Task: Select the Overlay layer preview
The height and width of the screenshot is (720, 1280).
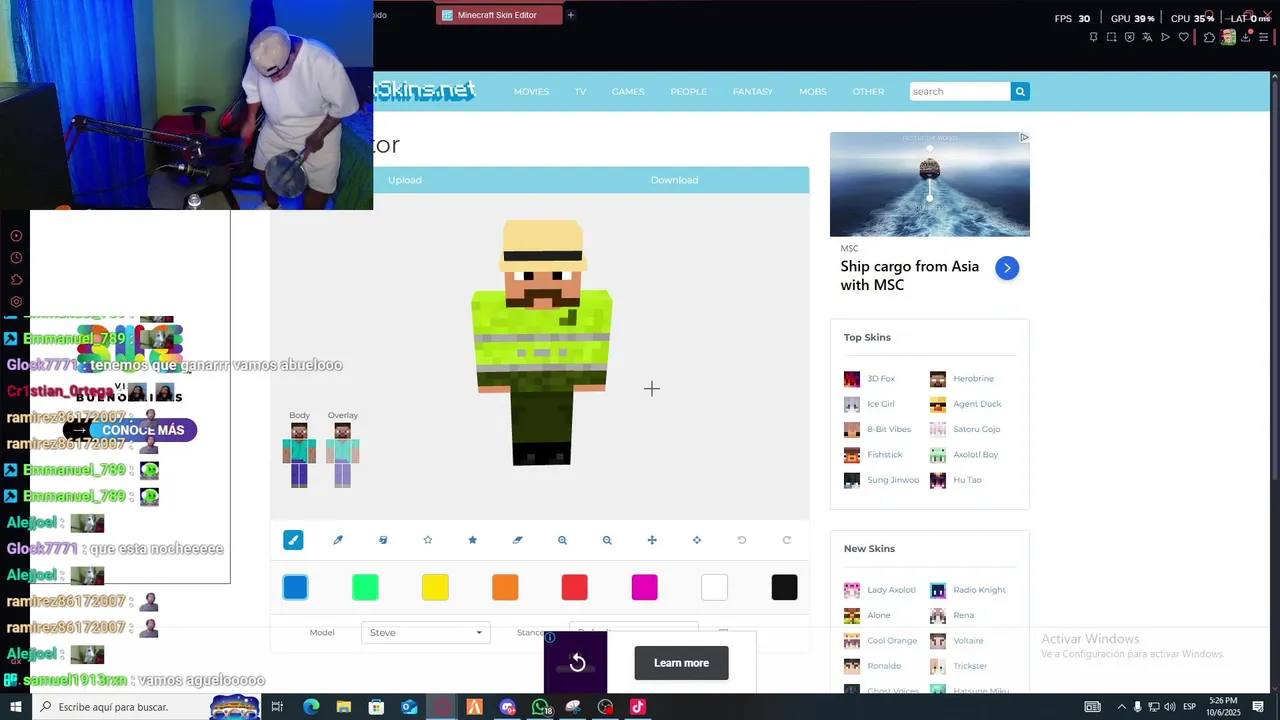Action: (x=342, y=455)
